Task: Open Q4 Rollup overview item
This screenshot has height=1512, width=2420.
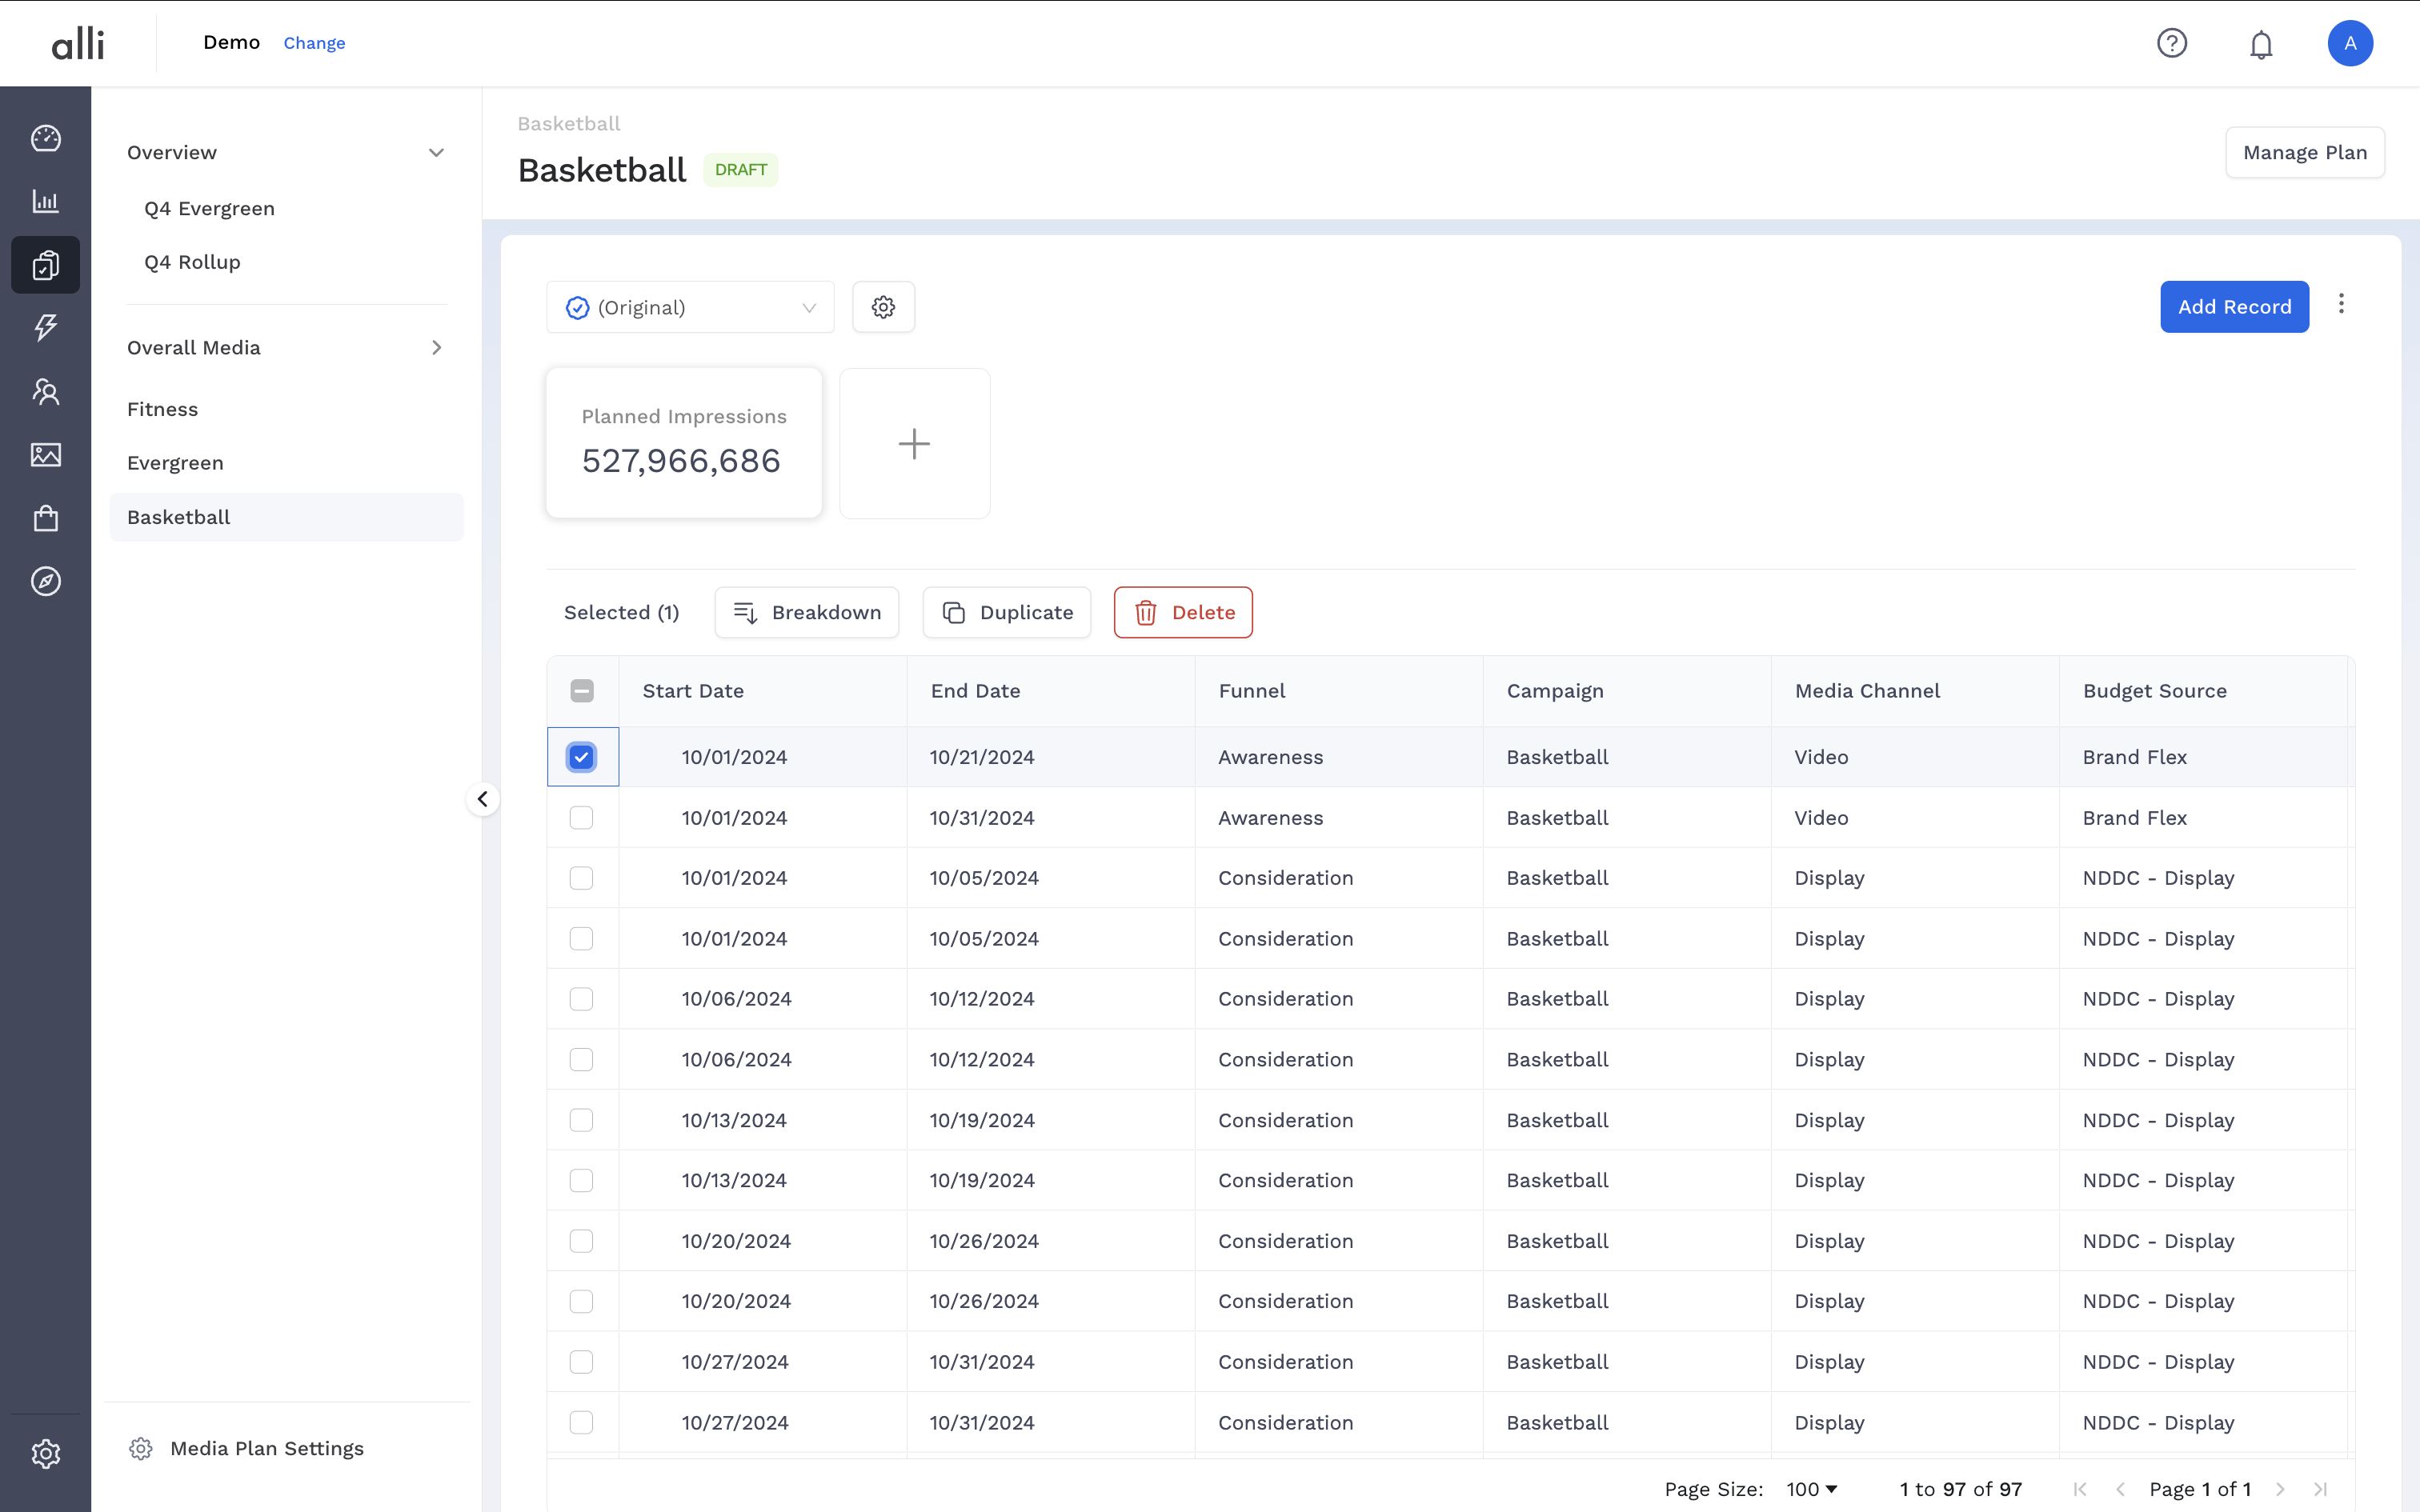Action: (x=193, y=262)
